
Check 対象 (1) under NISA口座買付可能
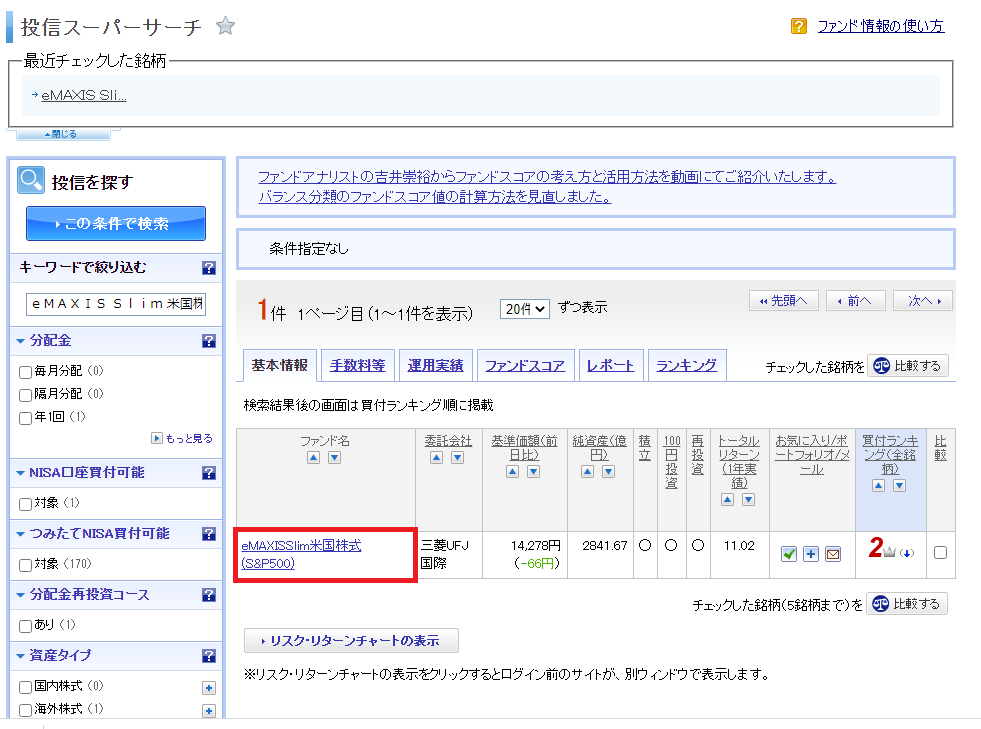(26, 504)
